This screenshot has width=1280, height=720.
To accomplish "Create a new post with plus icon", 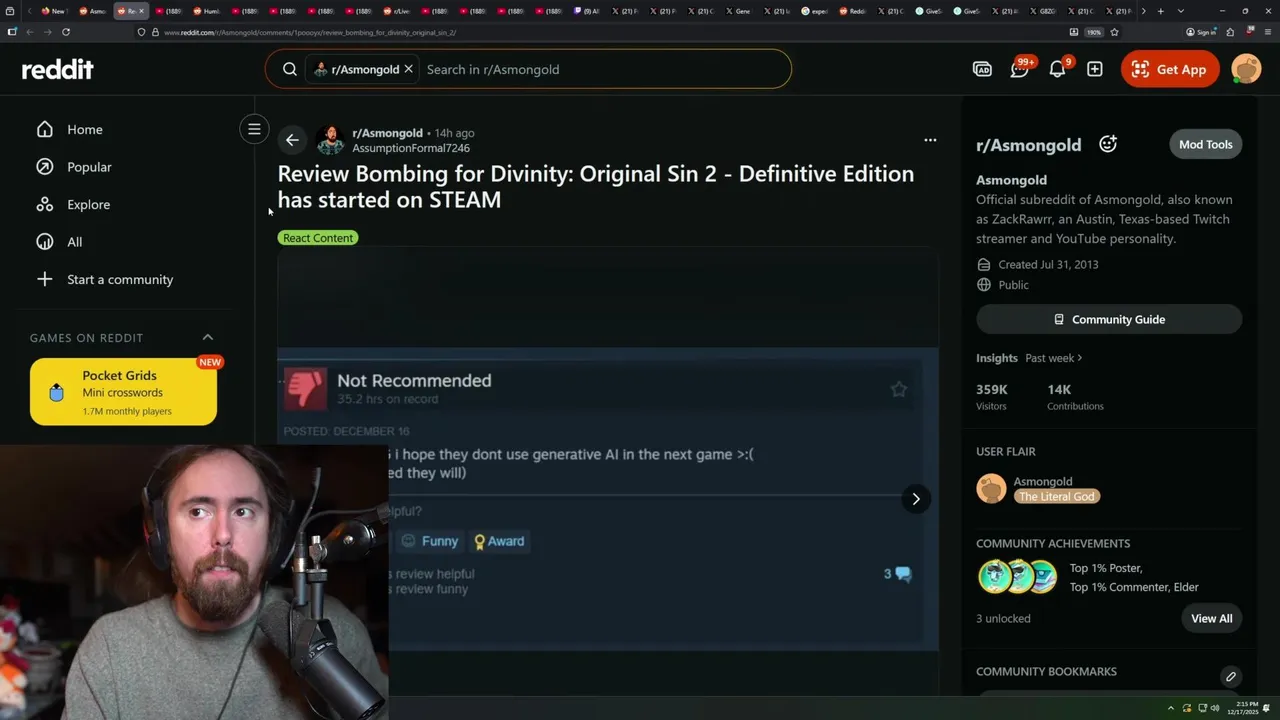I will click(1095, 69).
